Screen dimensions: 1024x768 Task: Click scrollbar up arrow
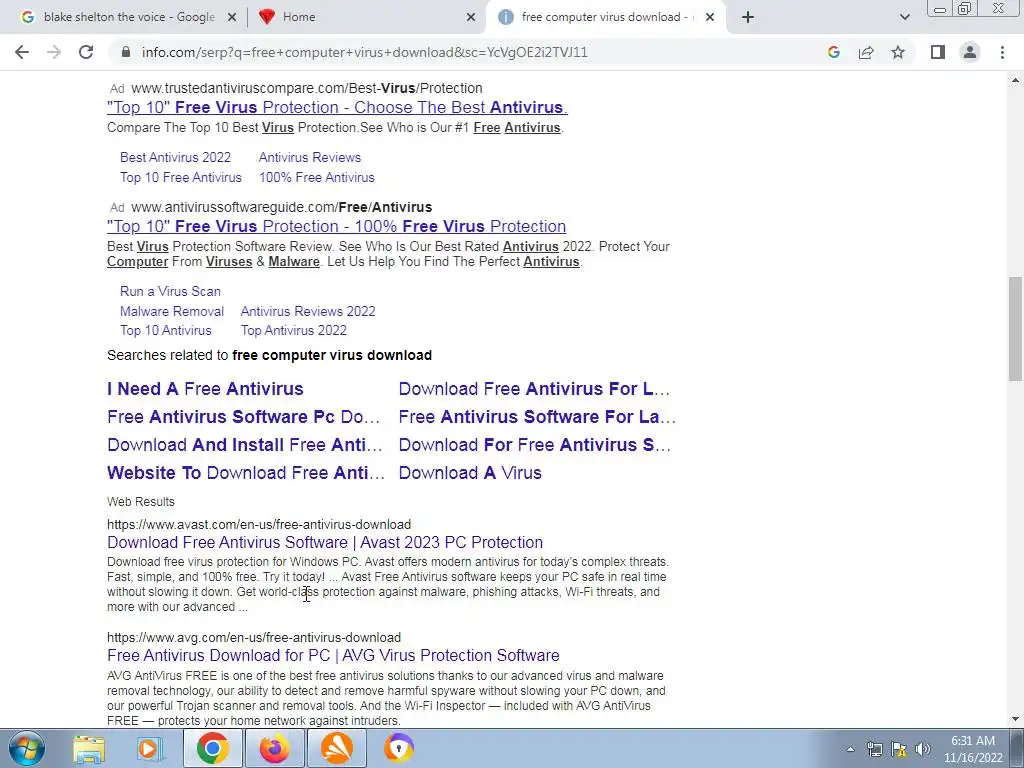point(1015,80)
